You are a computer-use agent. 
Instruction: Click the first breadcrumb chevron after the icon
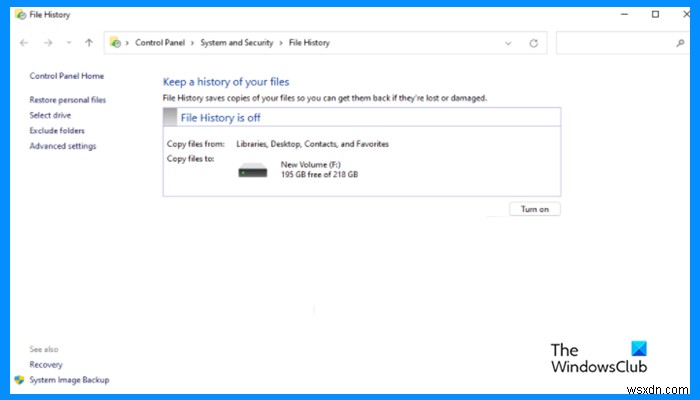click(127, 43)
